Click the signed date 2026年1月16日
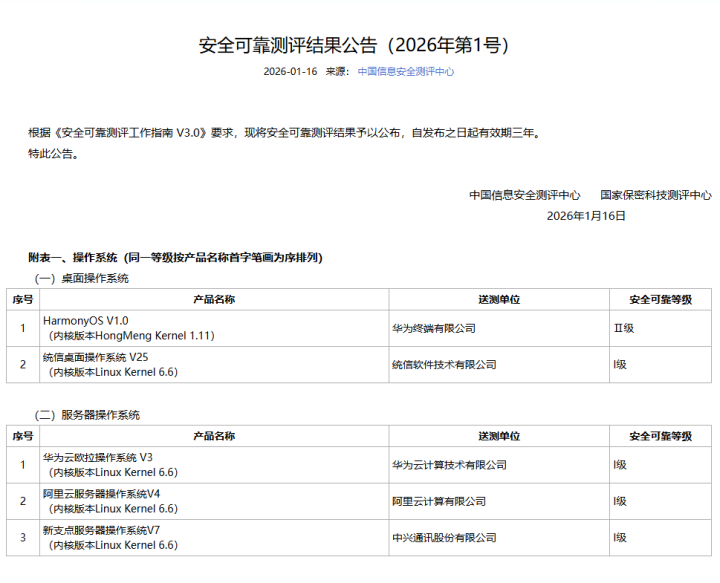The width and height of the screenshot is (720, 583). [x=586, y=216]
